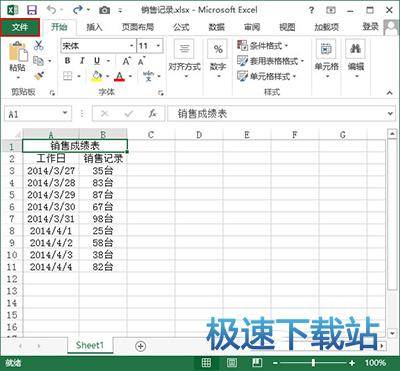400x371 pixels.
Task: Open font group dialog launcher
Action: (161, 93)
